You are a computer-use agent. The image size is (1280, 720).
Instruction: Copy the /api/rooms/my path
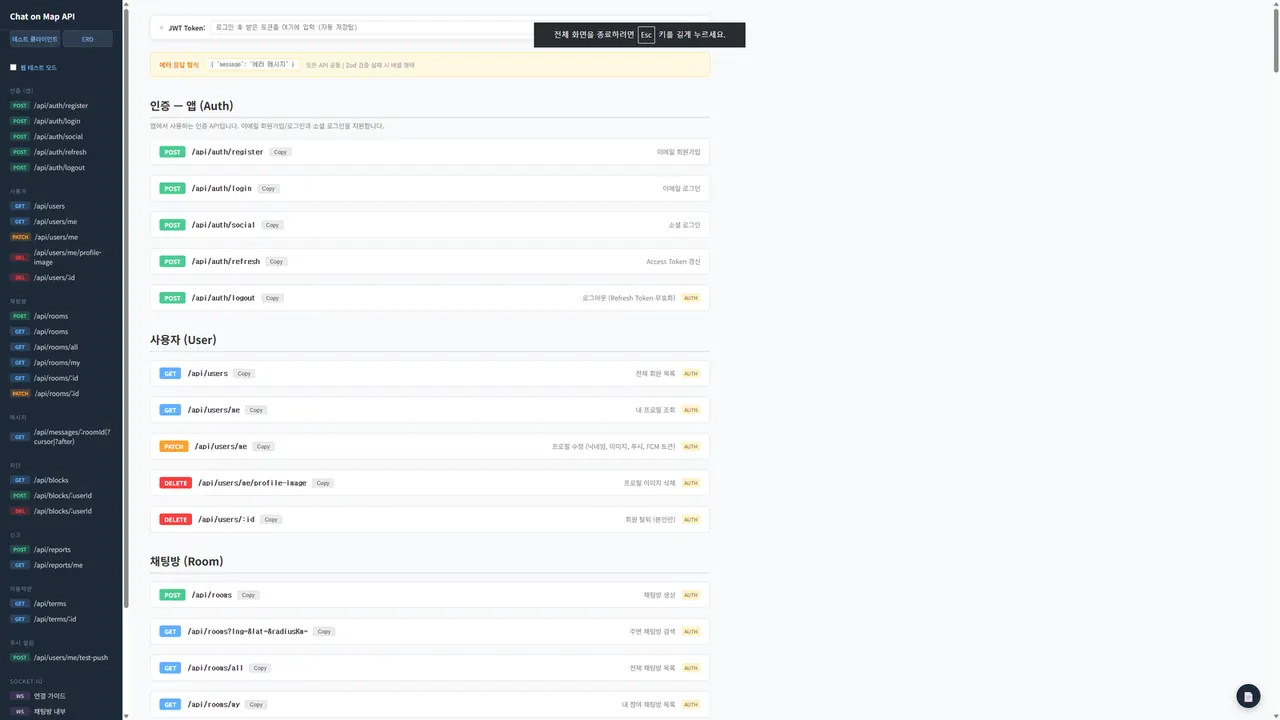point(256,704)
